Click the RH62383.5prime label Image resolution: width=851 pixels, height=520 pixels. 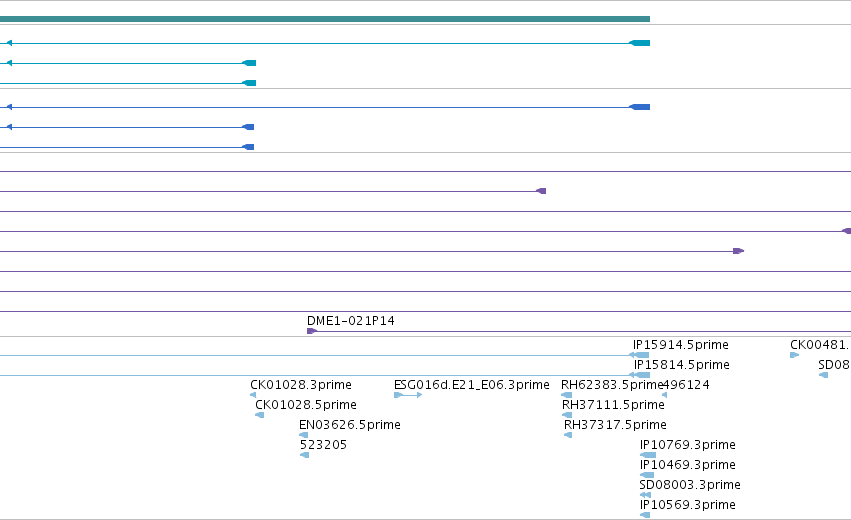pyautogui.click(x=612, y=385)
